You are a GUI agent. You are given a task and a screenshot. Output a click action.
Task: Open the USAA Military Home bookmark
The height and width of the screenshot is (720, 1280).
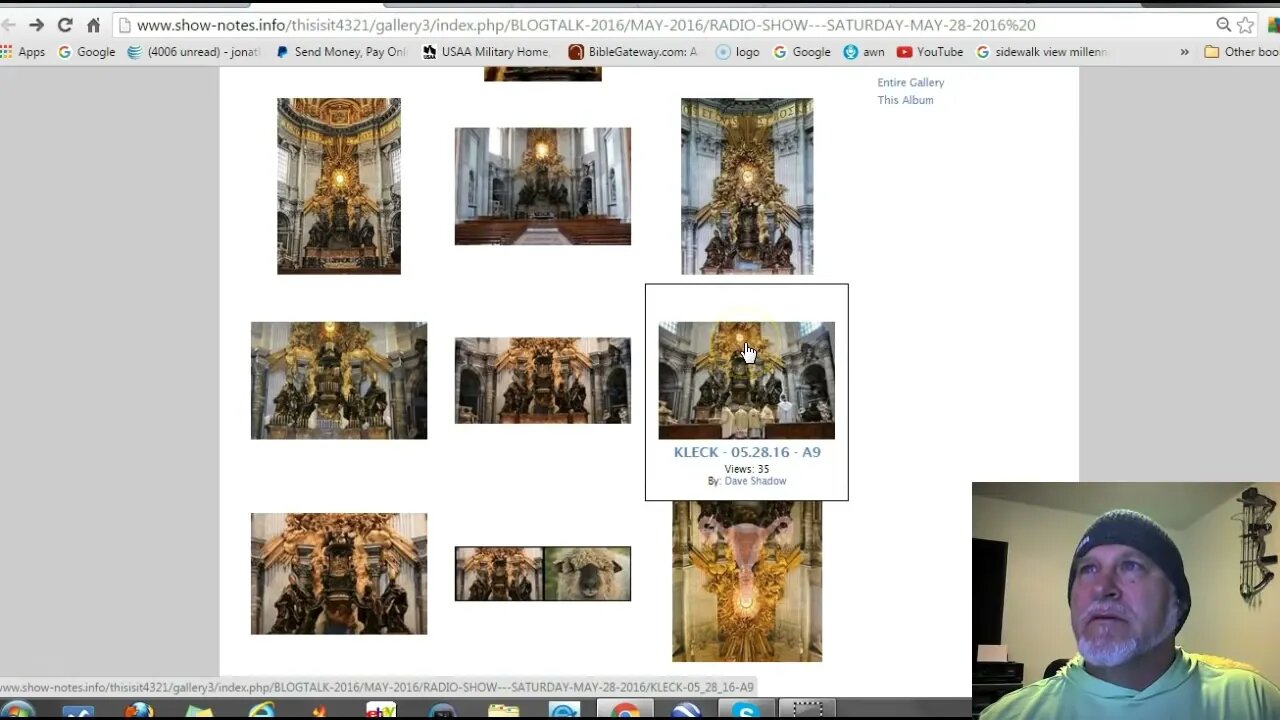tap(486, 52)
